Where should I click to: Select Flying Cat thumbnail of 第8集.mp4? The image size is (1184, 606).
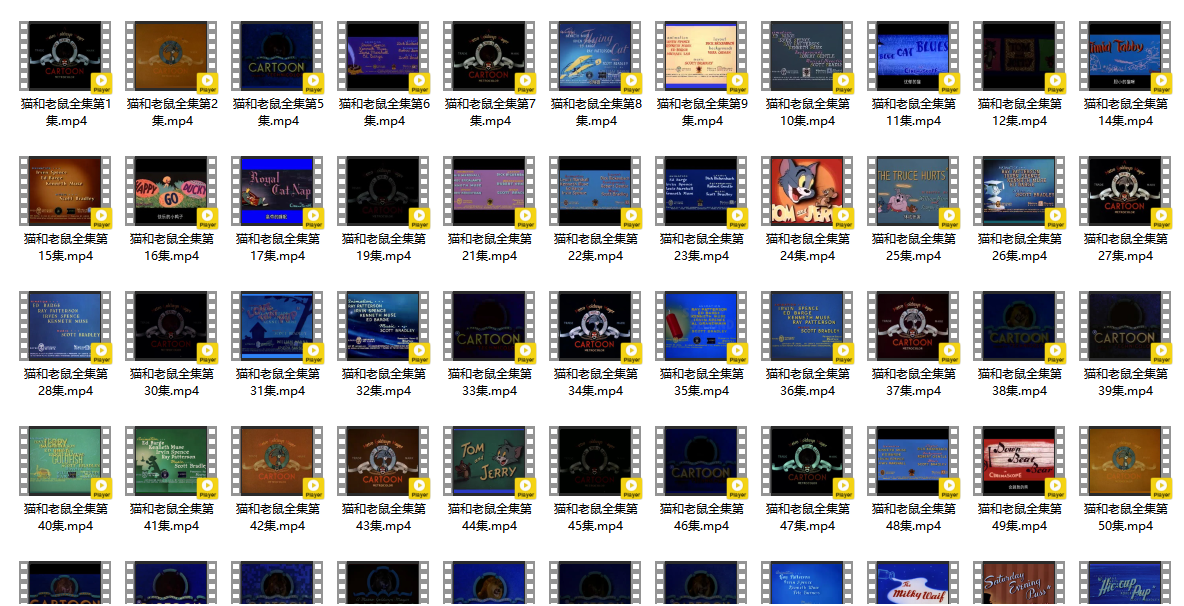click(596, 57)
